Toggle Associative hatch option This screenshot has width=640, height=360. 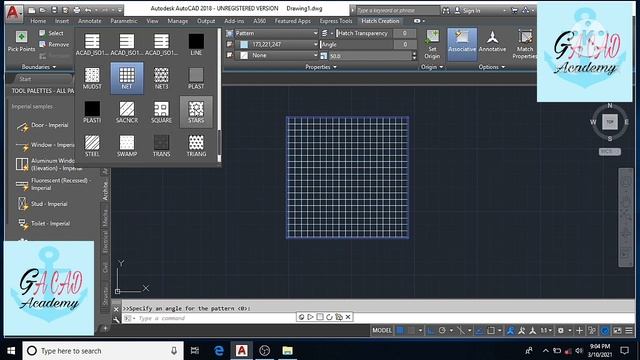462,44
